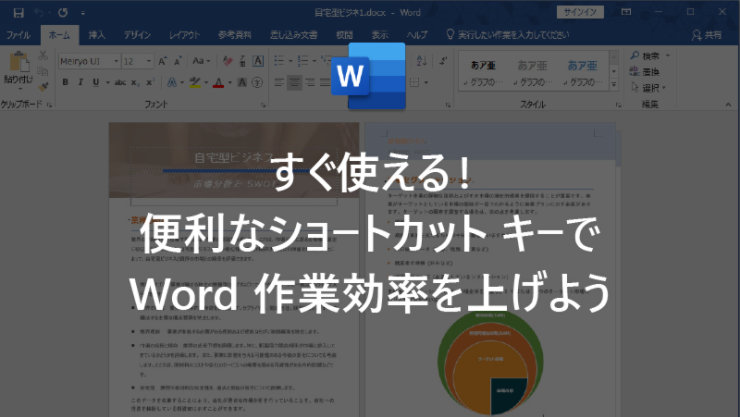Select the blue あア亜 style thumbnail
Image resolution: width=740 pixels, height=417 pixels.
582,73
